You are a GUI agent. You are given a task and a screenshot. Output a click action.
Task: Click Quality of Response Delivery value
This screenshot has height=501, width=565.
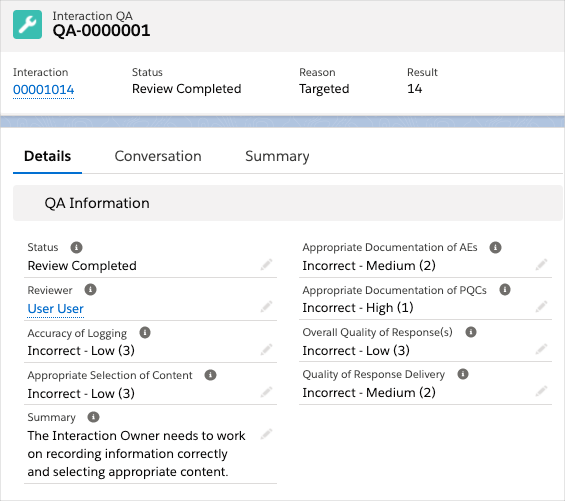pos(369,393)
